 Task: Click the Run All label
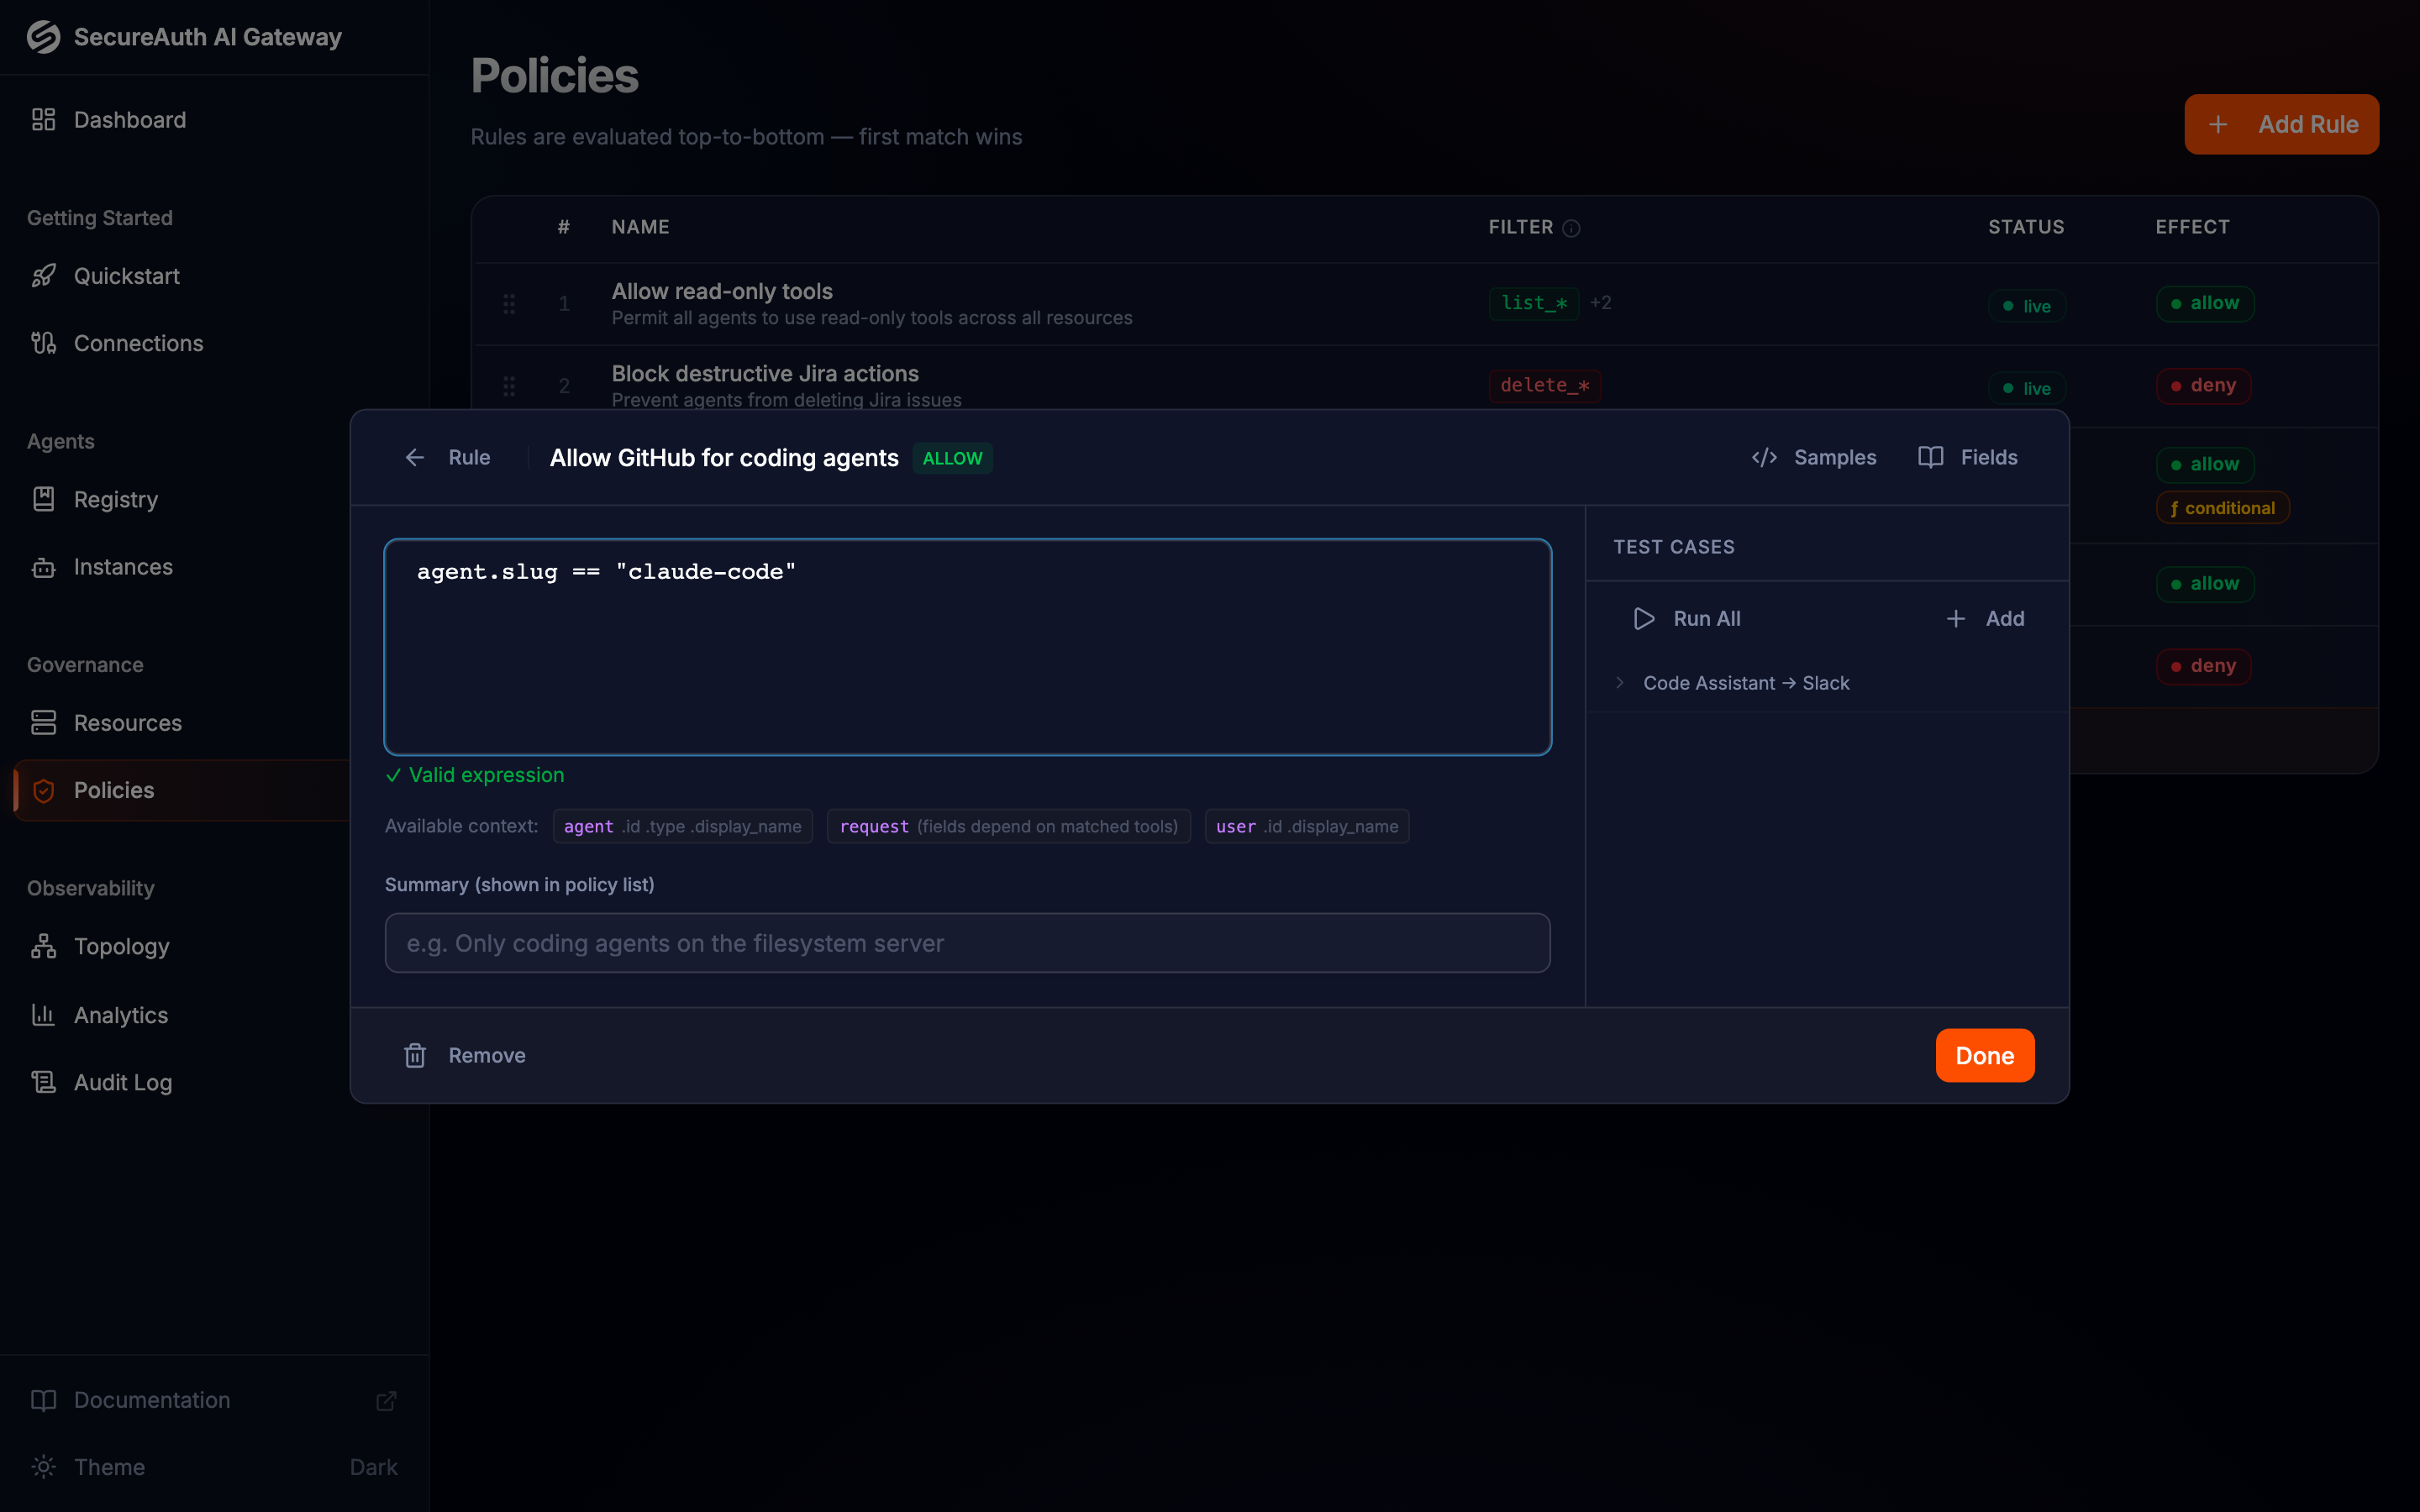click(1707, 619)
